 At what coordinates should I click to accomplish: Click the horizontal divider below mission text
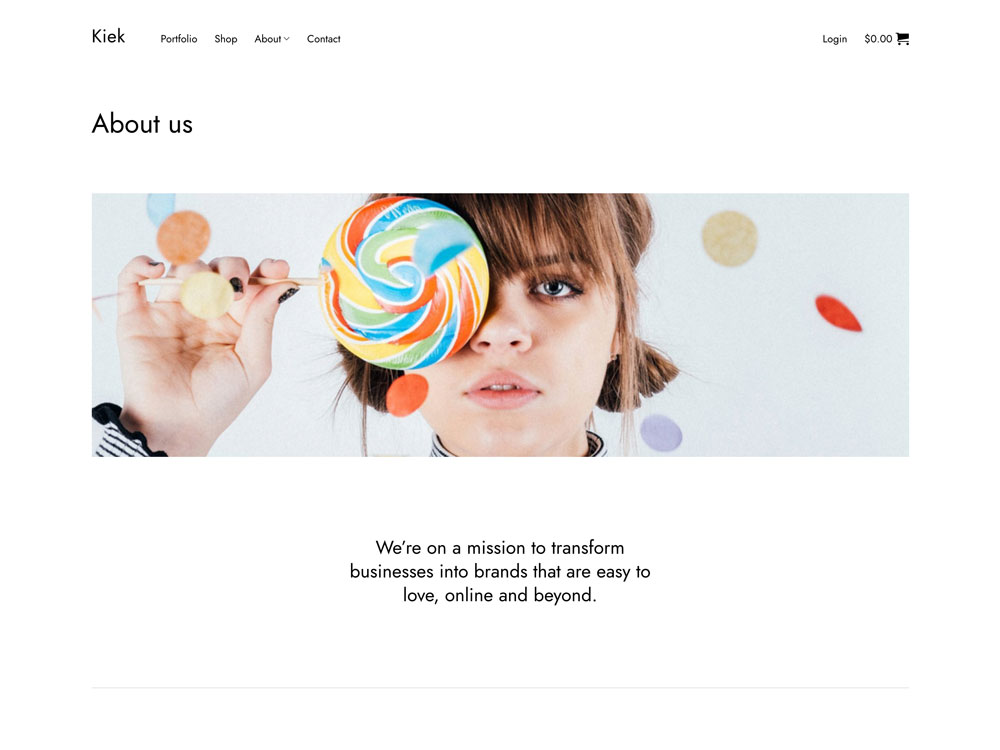(500, 688)
